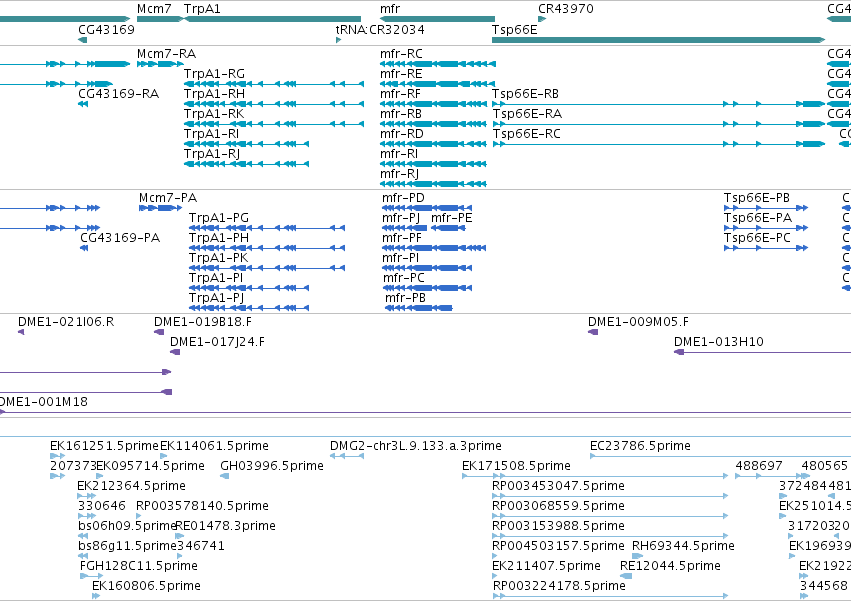
Task: Select the mfr gene feature
Action: pyautogui.click(x=437, y=19)
